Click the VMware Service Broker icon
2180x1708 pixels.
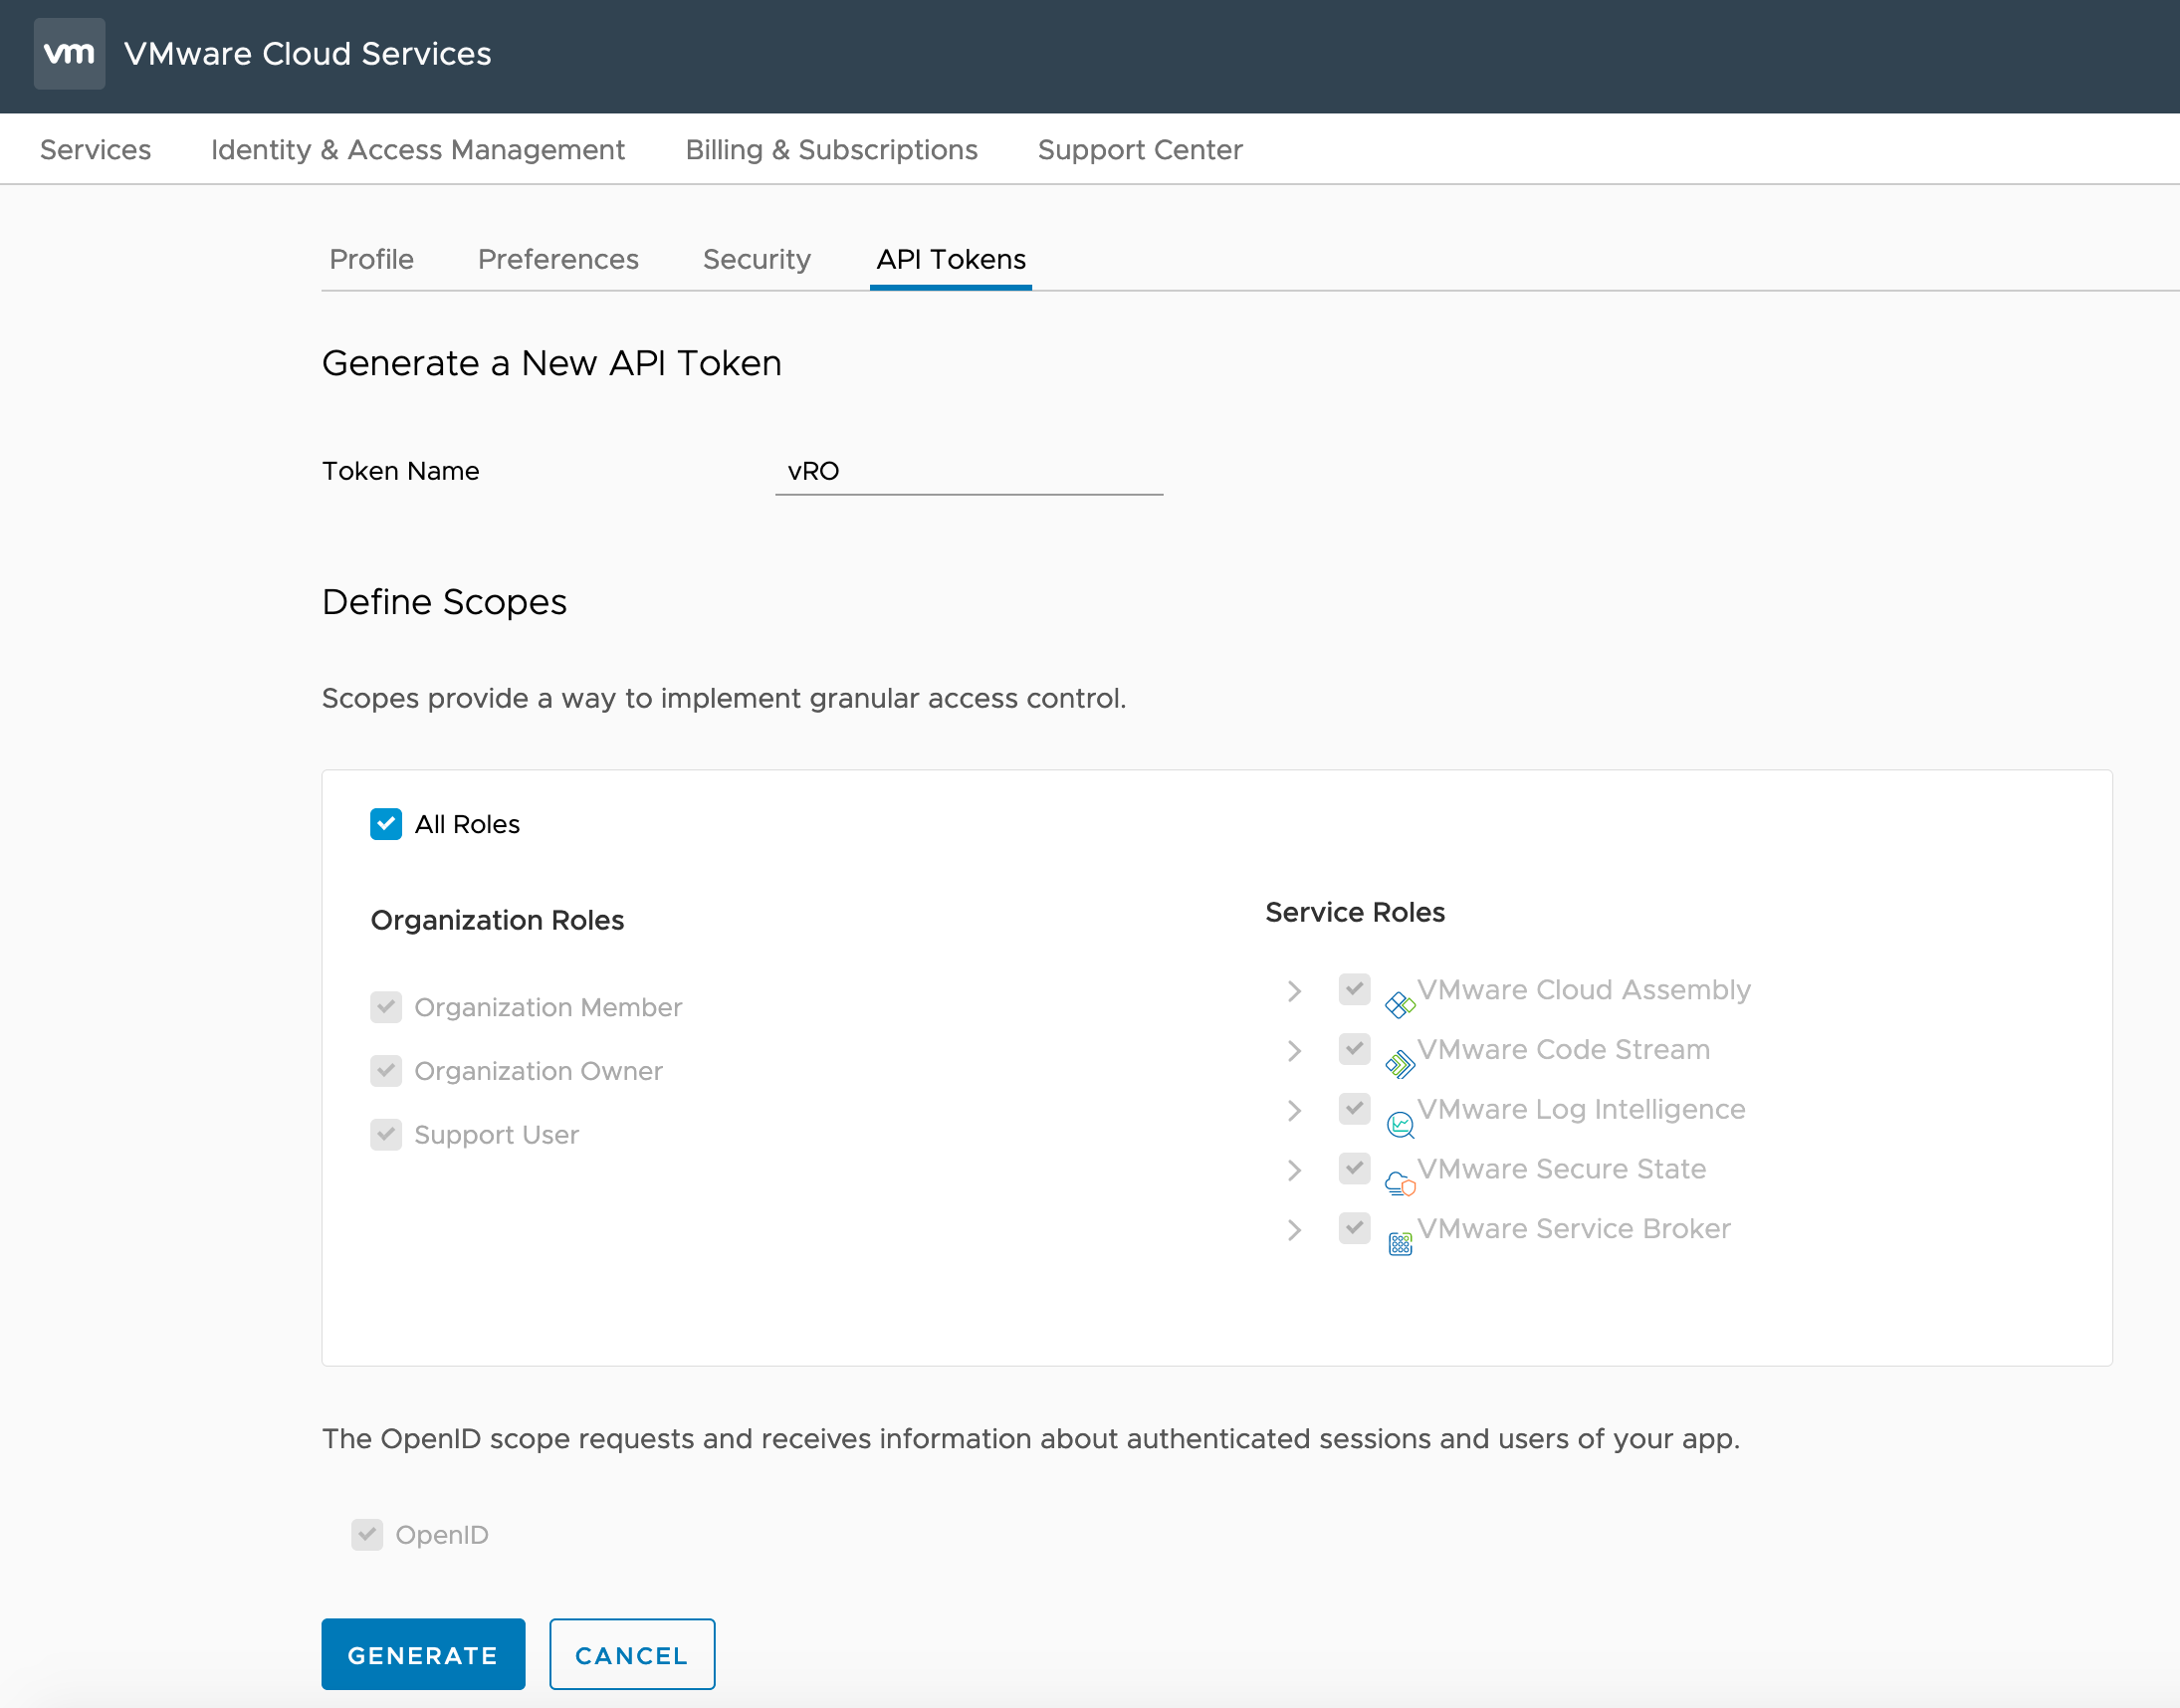(1399, 1243)
